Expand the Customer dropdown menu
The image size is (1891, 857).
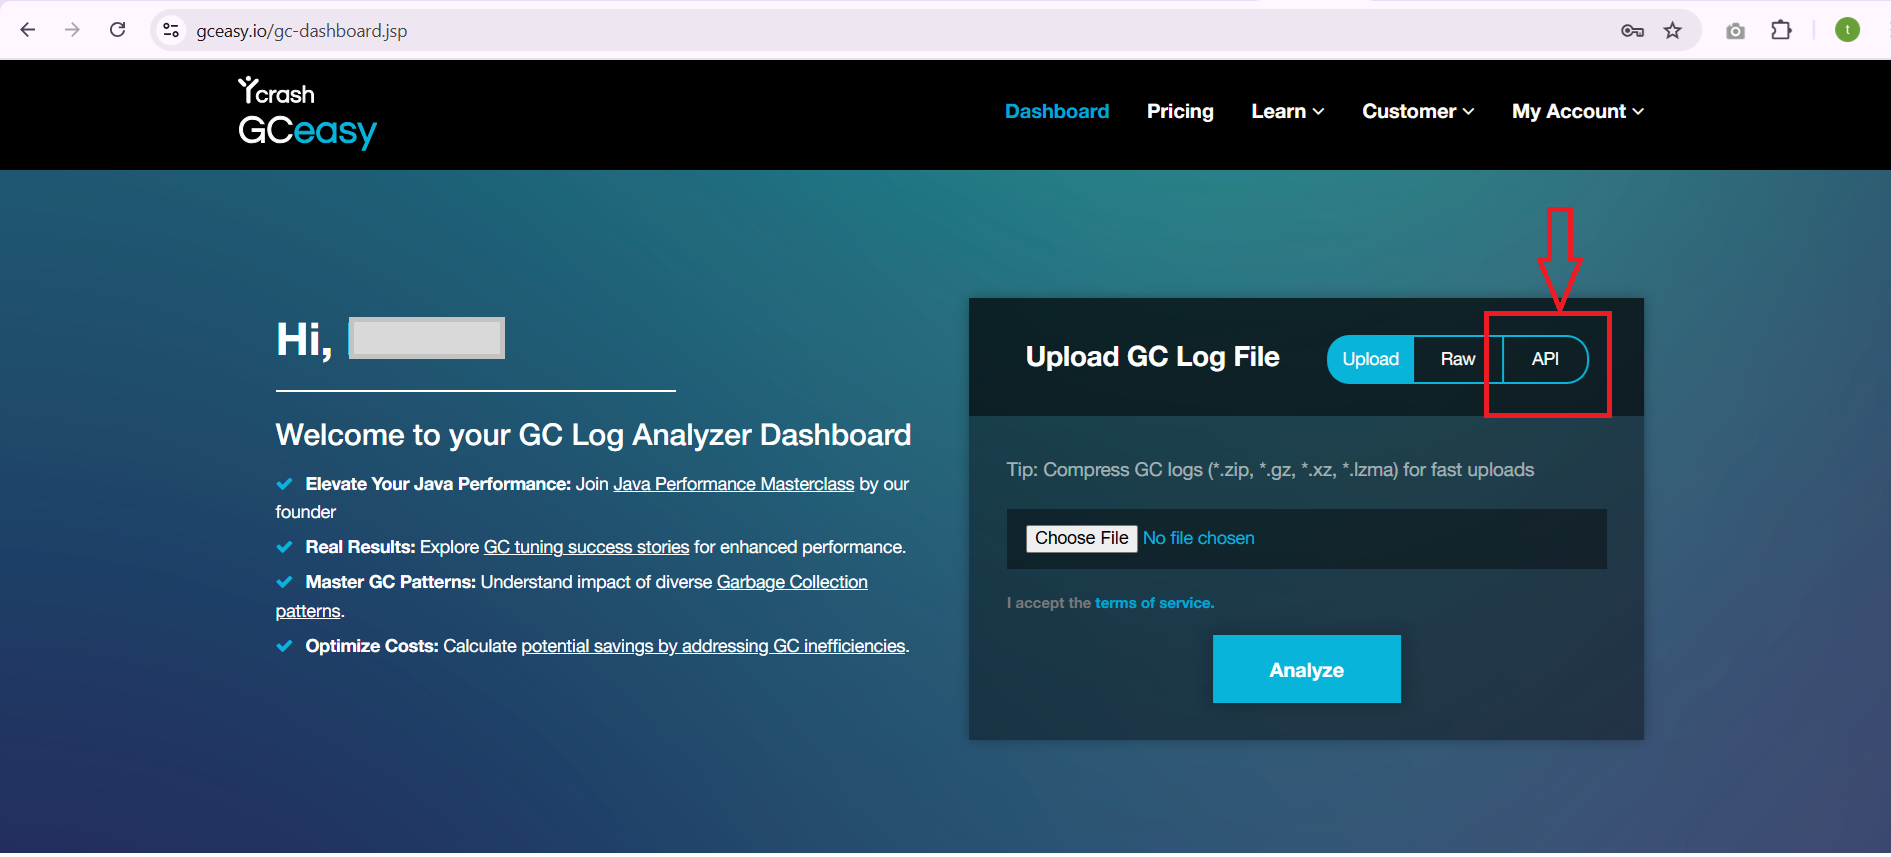pyautogui.click(x=1418, y=111)
